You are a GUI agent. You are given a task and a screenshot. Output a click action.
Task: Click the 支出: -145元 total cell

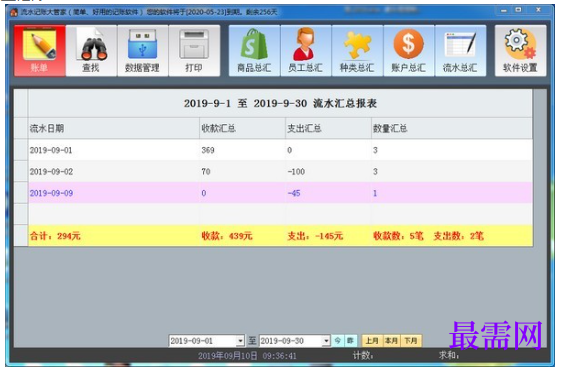pyautogui.click(x=328, y=236)
